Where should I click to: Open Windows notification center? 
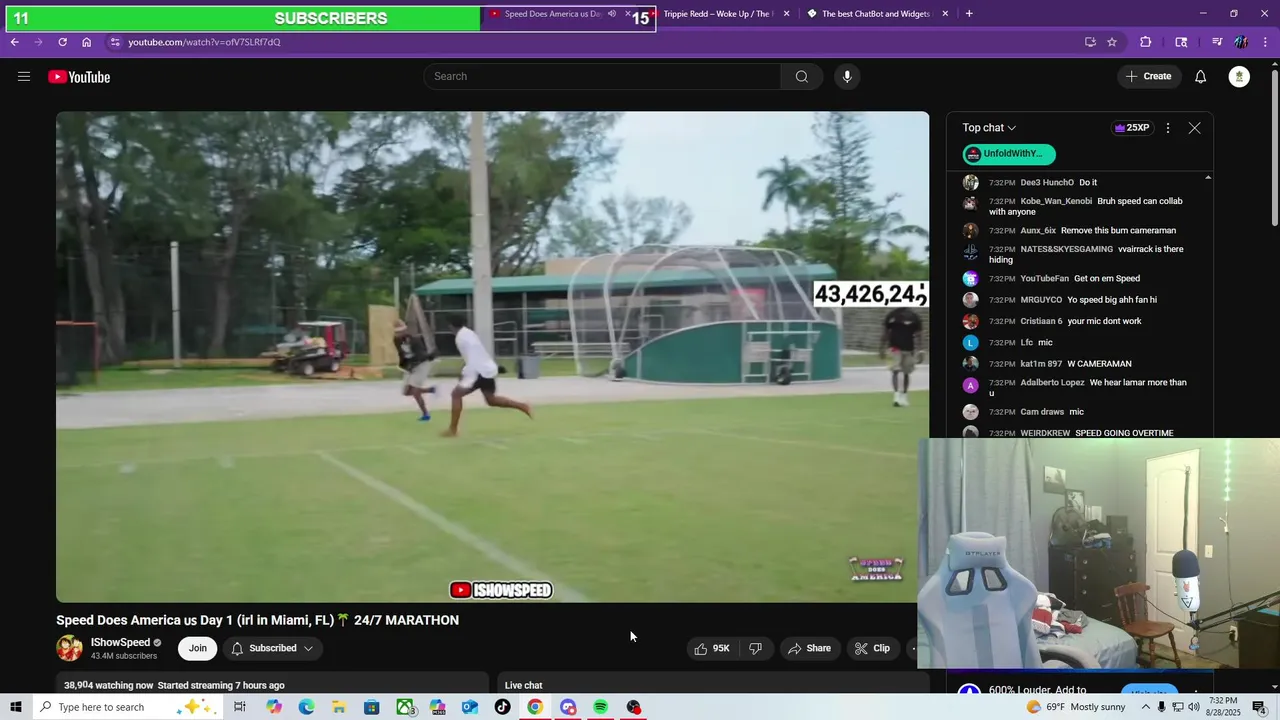click(x=1260, y=707)
